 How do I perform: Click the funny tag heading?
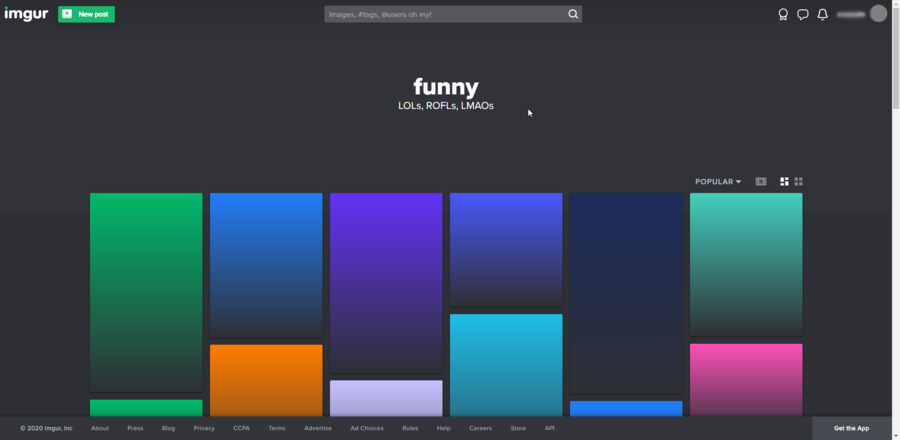(446, 87)
